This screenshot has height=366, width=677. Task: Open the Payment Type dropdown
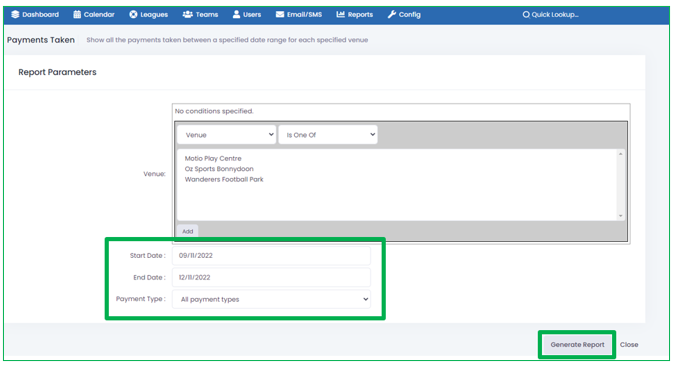coord(272,299)
